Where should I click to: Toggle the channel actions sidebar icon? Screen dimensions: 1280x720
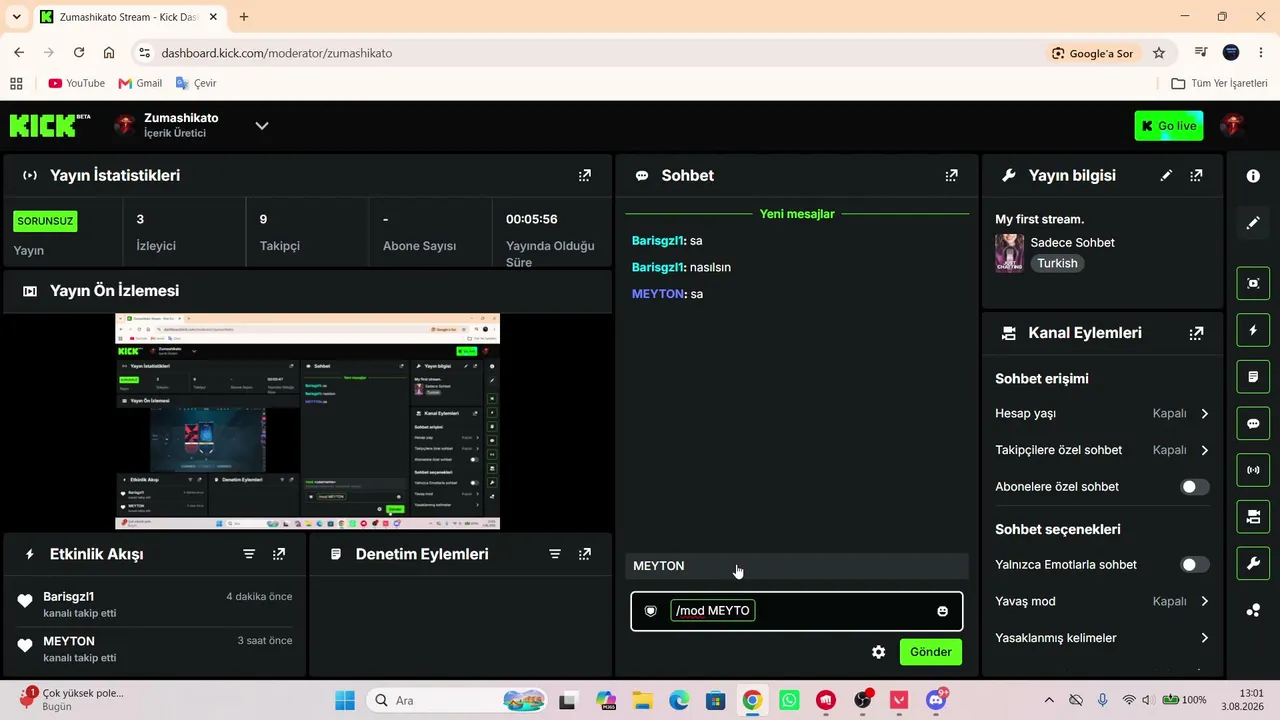(x=1253, y=517)
